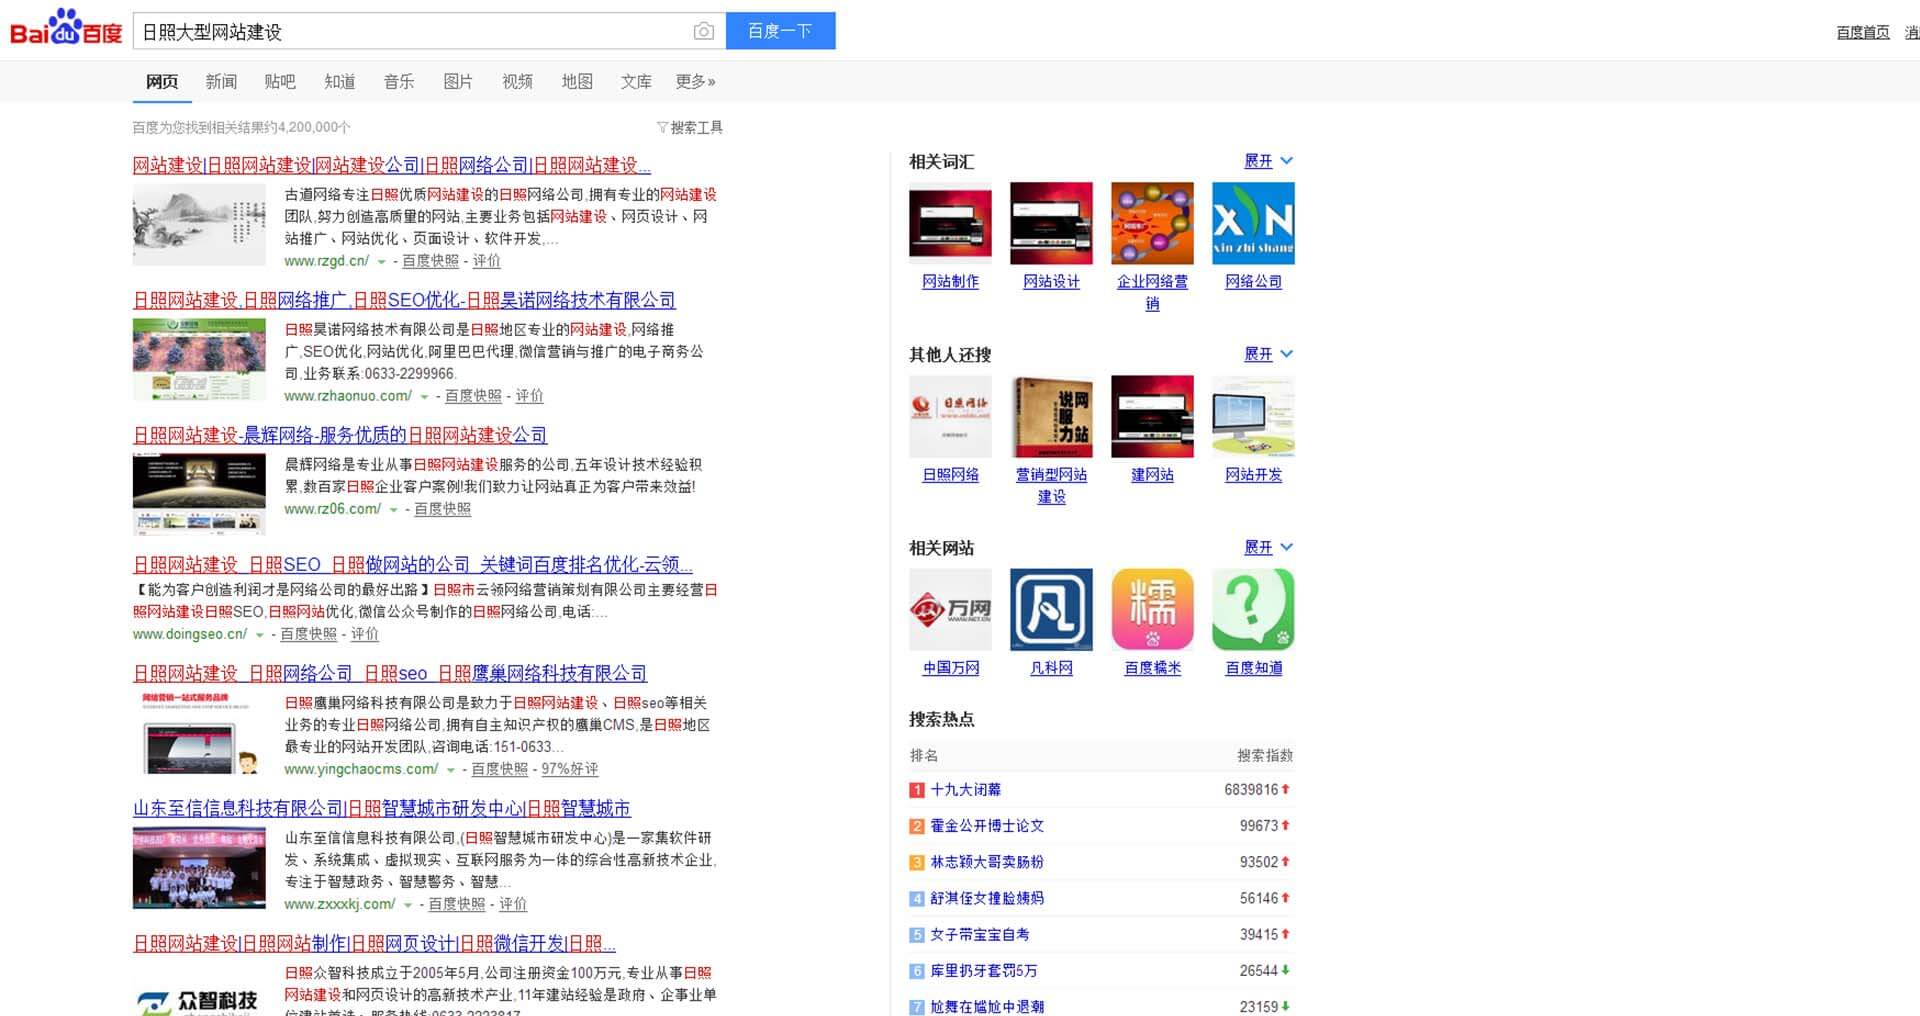
Task: Click the Xin zhi shang 网络公司 icon
Action: point(1253,223)
